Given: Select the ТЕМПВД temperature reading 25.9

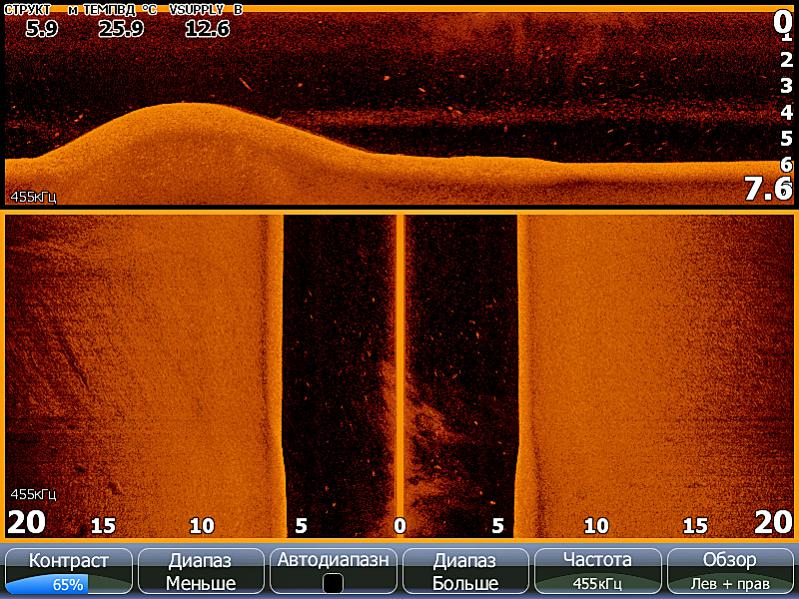Looking at the screenshot, I should [121, 28].
